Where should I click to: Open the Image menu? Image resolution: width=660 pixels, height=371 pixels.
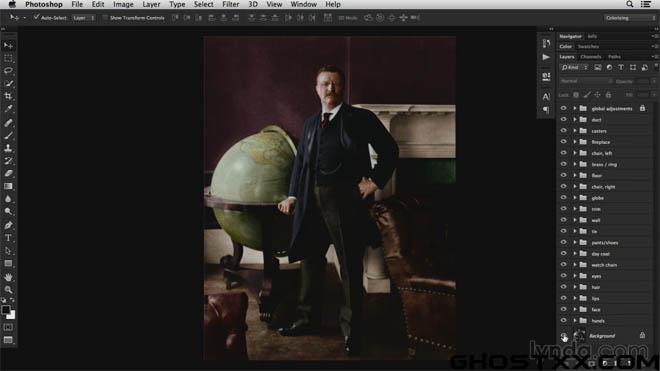(123, 4)
